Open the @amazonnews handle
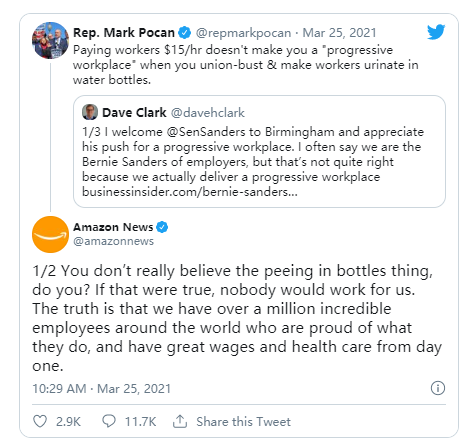Viewport: 475px width, 444px height. click(x=113, y=241)
